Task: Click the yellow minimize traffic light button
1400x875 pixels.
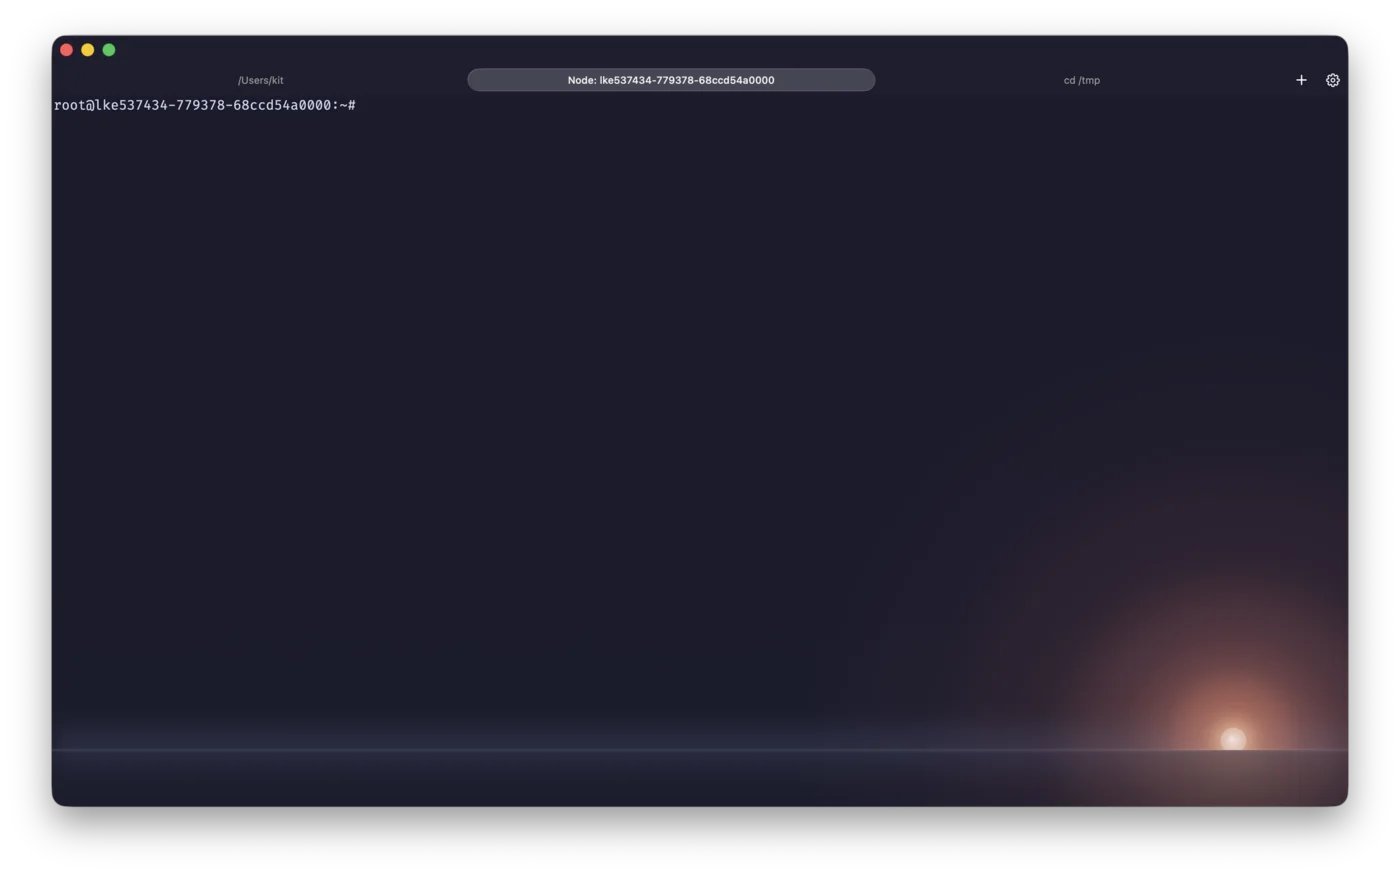Action: [x=87, y=48]
